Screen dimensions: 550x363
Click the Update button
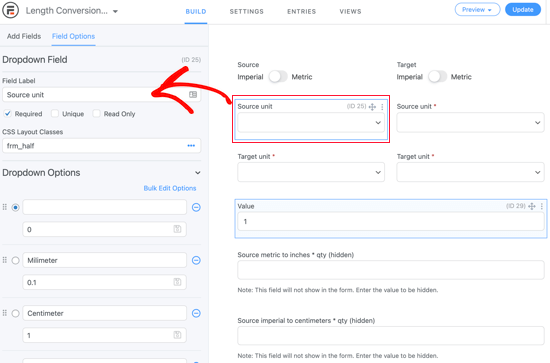pos(523,9)
